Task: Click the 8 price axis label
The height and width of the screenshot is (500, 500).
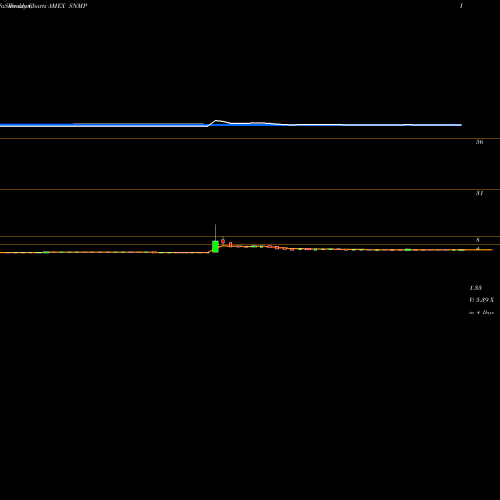Action: click(x=478, y=240)
